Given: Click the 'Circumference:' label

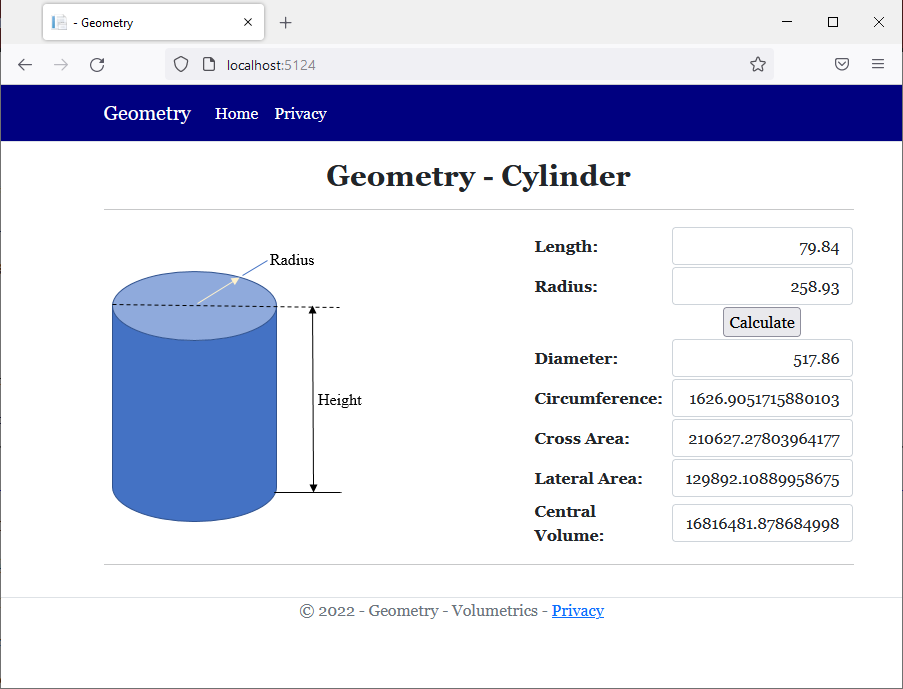Looking at the screenshot, I should (598, 398).
